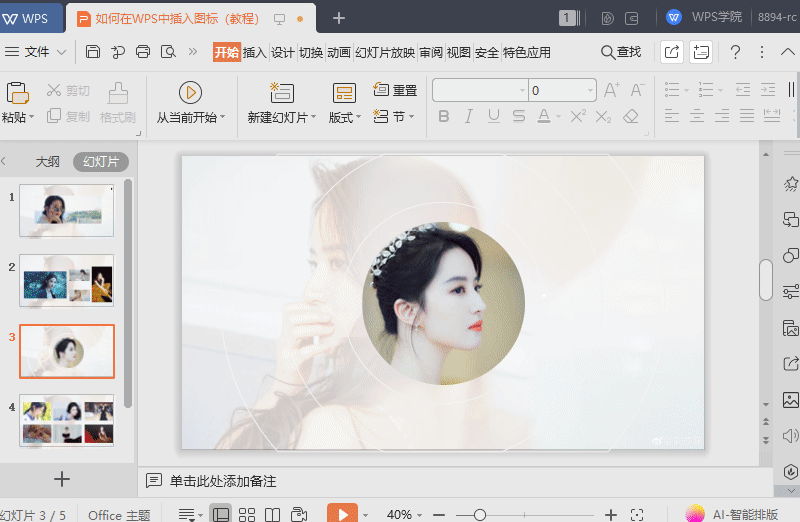Expand more quick-access tools chevron
The image size is (800, 522).
pos(192,52)
